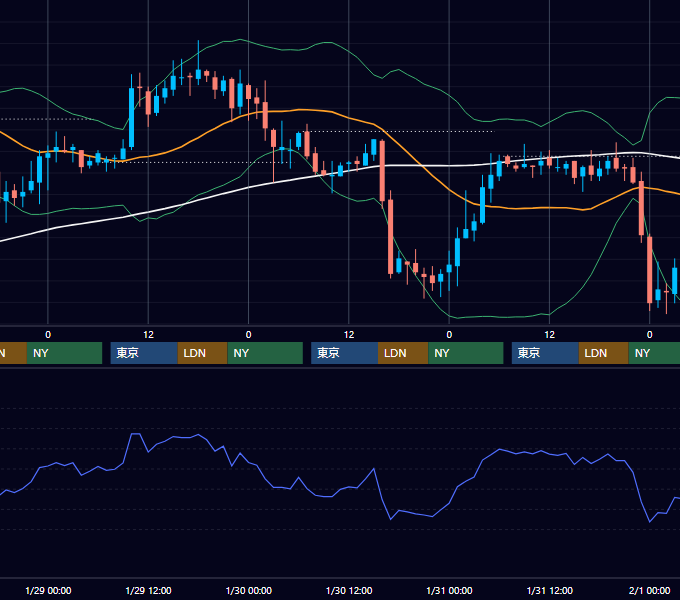
Task: Click the 1/30 00:00 time axis label
Action: [248, 590]
